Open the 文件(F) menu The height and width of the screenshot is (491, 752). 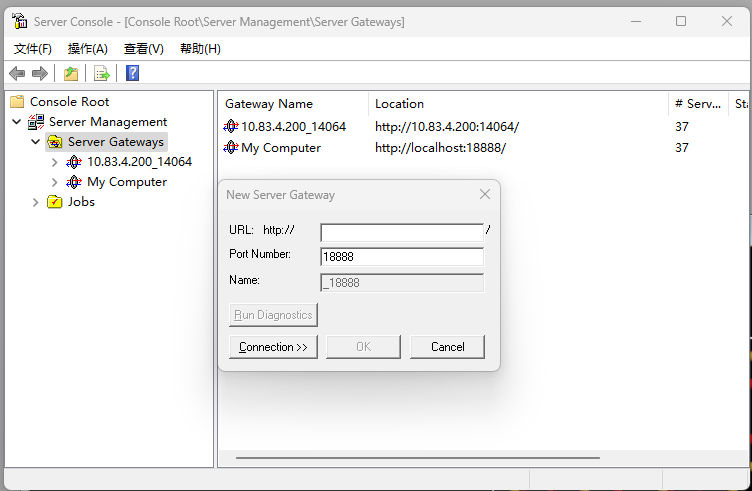click(x=32, y=49)
